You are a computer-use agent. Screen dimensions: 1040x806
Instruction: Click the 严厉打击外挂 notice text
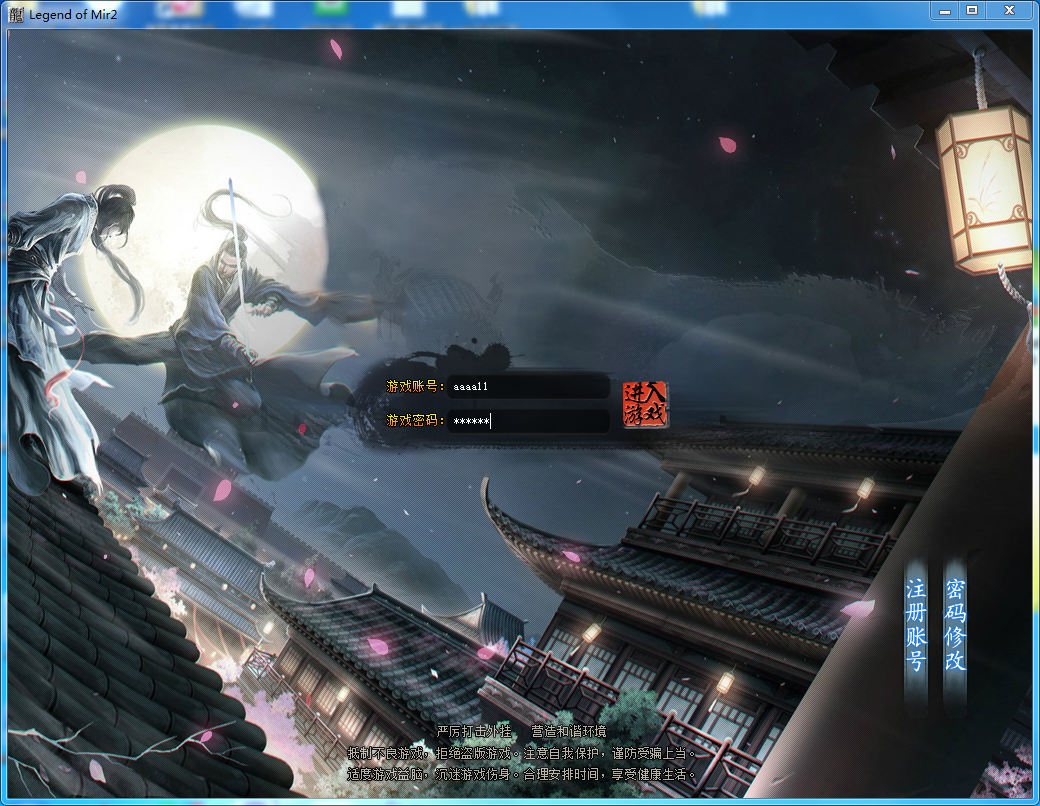coord(474,731)
